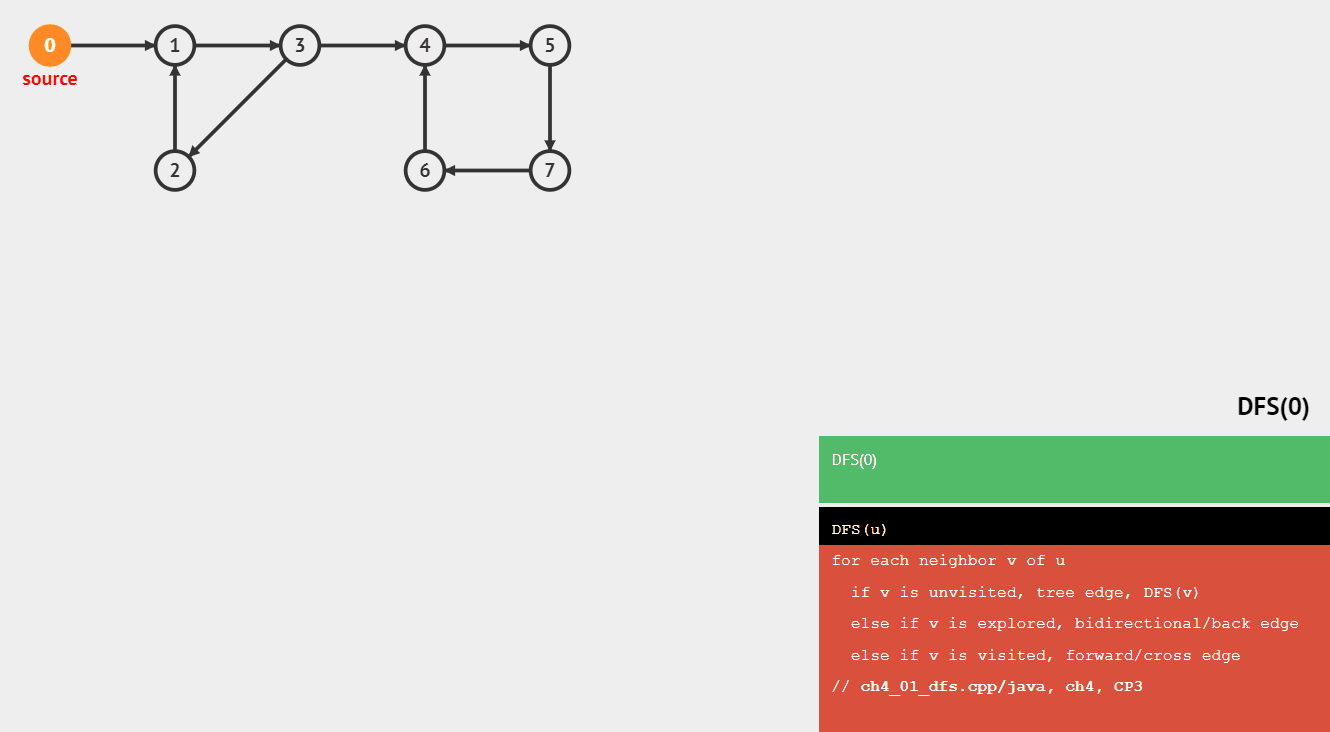Click graph node 3
This screenshot has width=1330, height=732.
tap(299, 44)
